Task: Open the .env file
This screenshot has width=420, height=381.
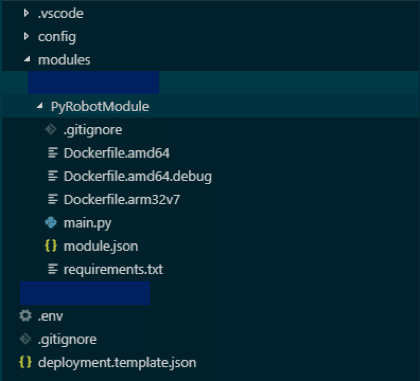Action: [50, 316]
